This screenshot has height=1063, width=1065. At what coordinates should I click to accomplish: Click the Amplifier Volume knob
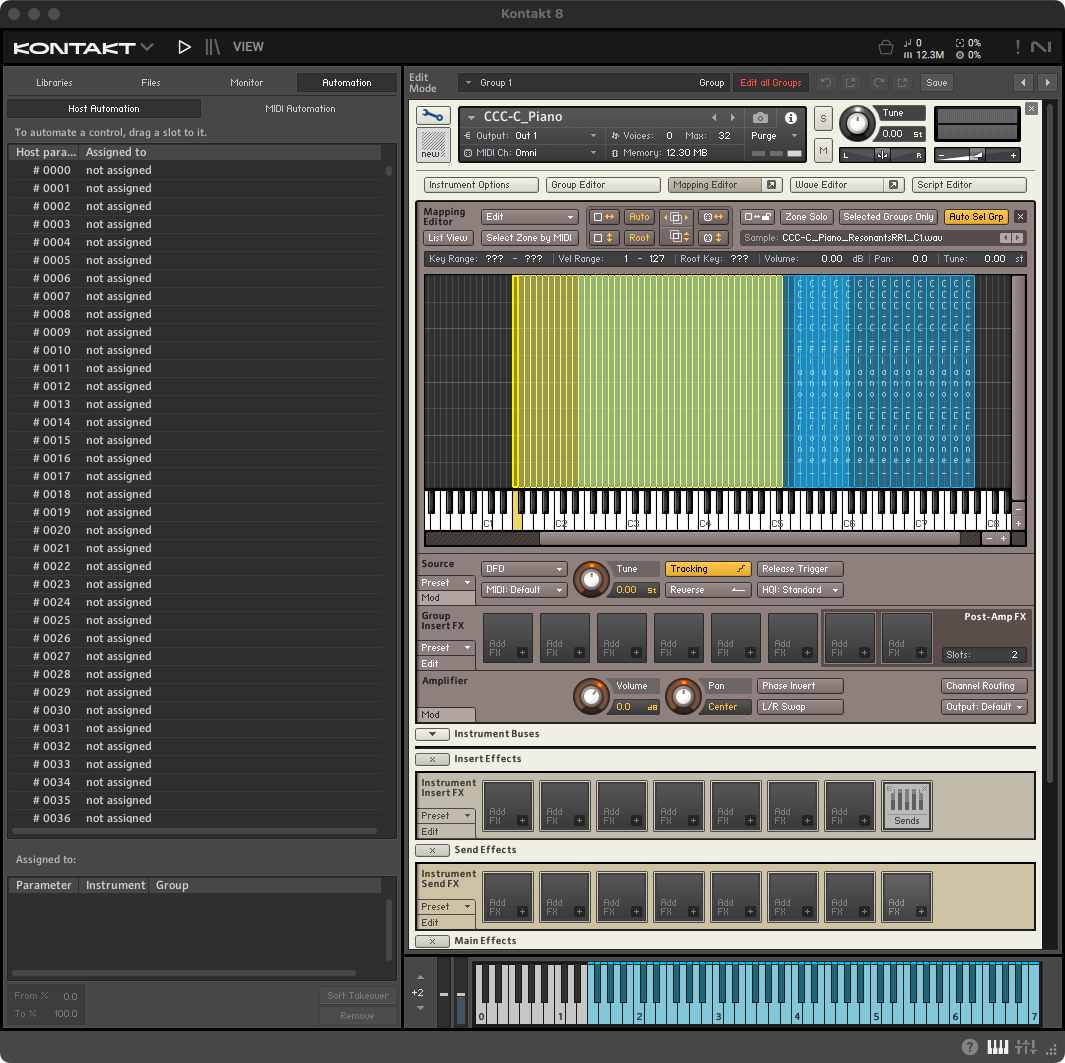[590, 695]
